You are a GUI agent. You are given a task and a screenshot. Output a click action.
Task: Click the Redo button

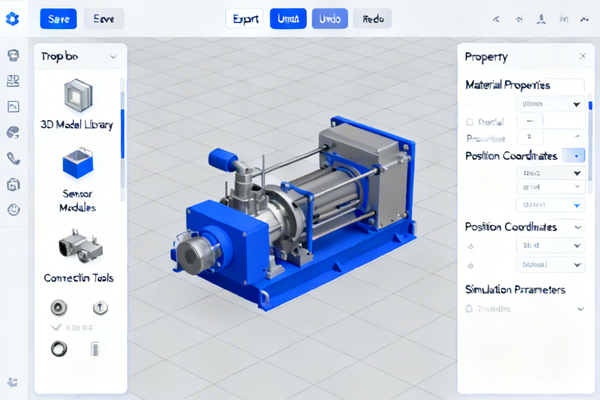click(x=373, y=19)
